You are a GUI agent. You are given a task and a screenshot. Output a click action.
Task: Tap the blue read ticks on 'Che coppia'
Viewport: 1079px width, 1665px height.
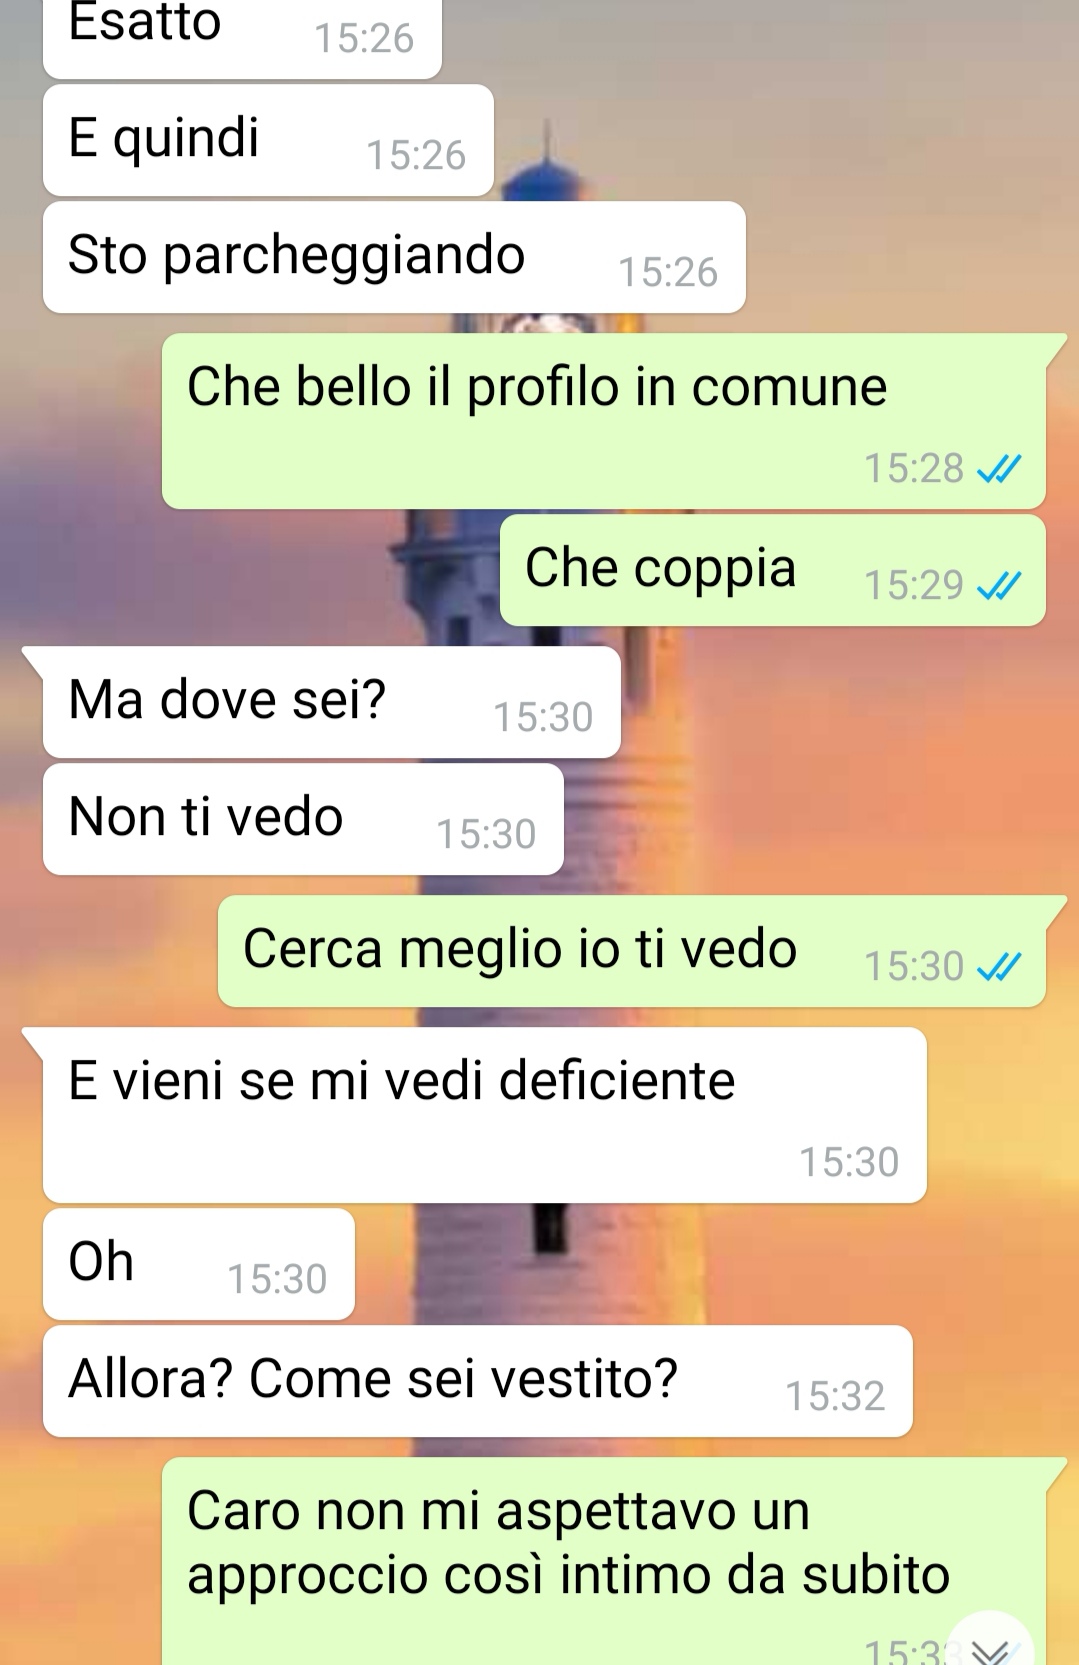tap(999, 585)
